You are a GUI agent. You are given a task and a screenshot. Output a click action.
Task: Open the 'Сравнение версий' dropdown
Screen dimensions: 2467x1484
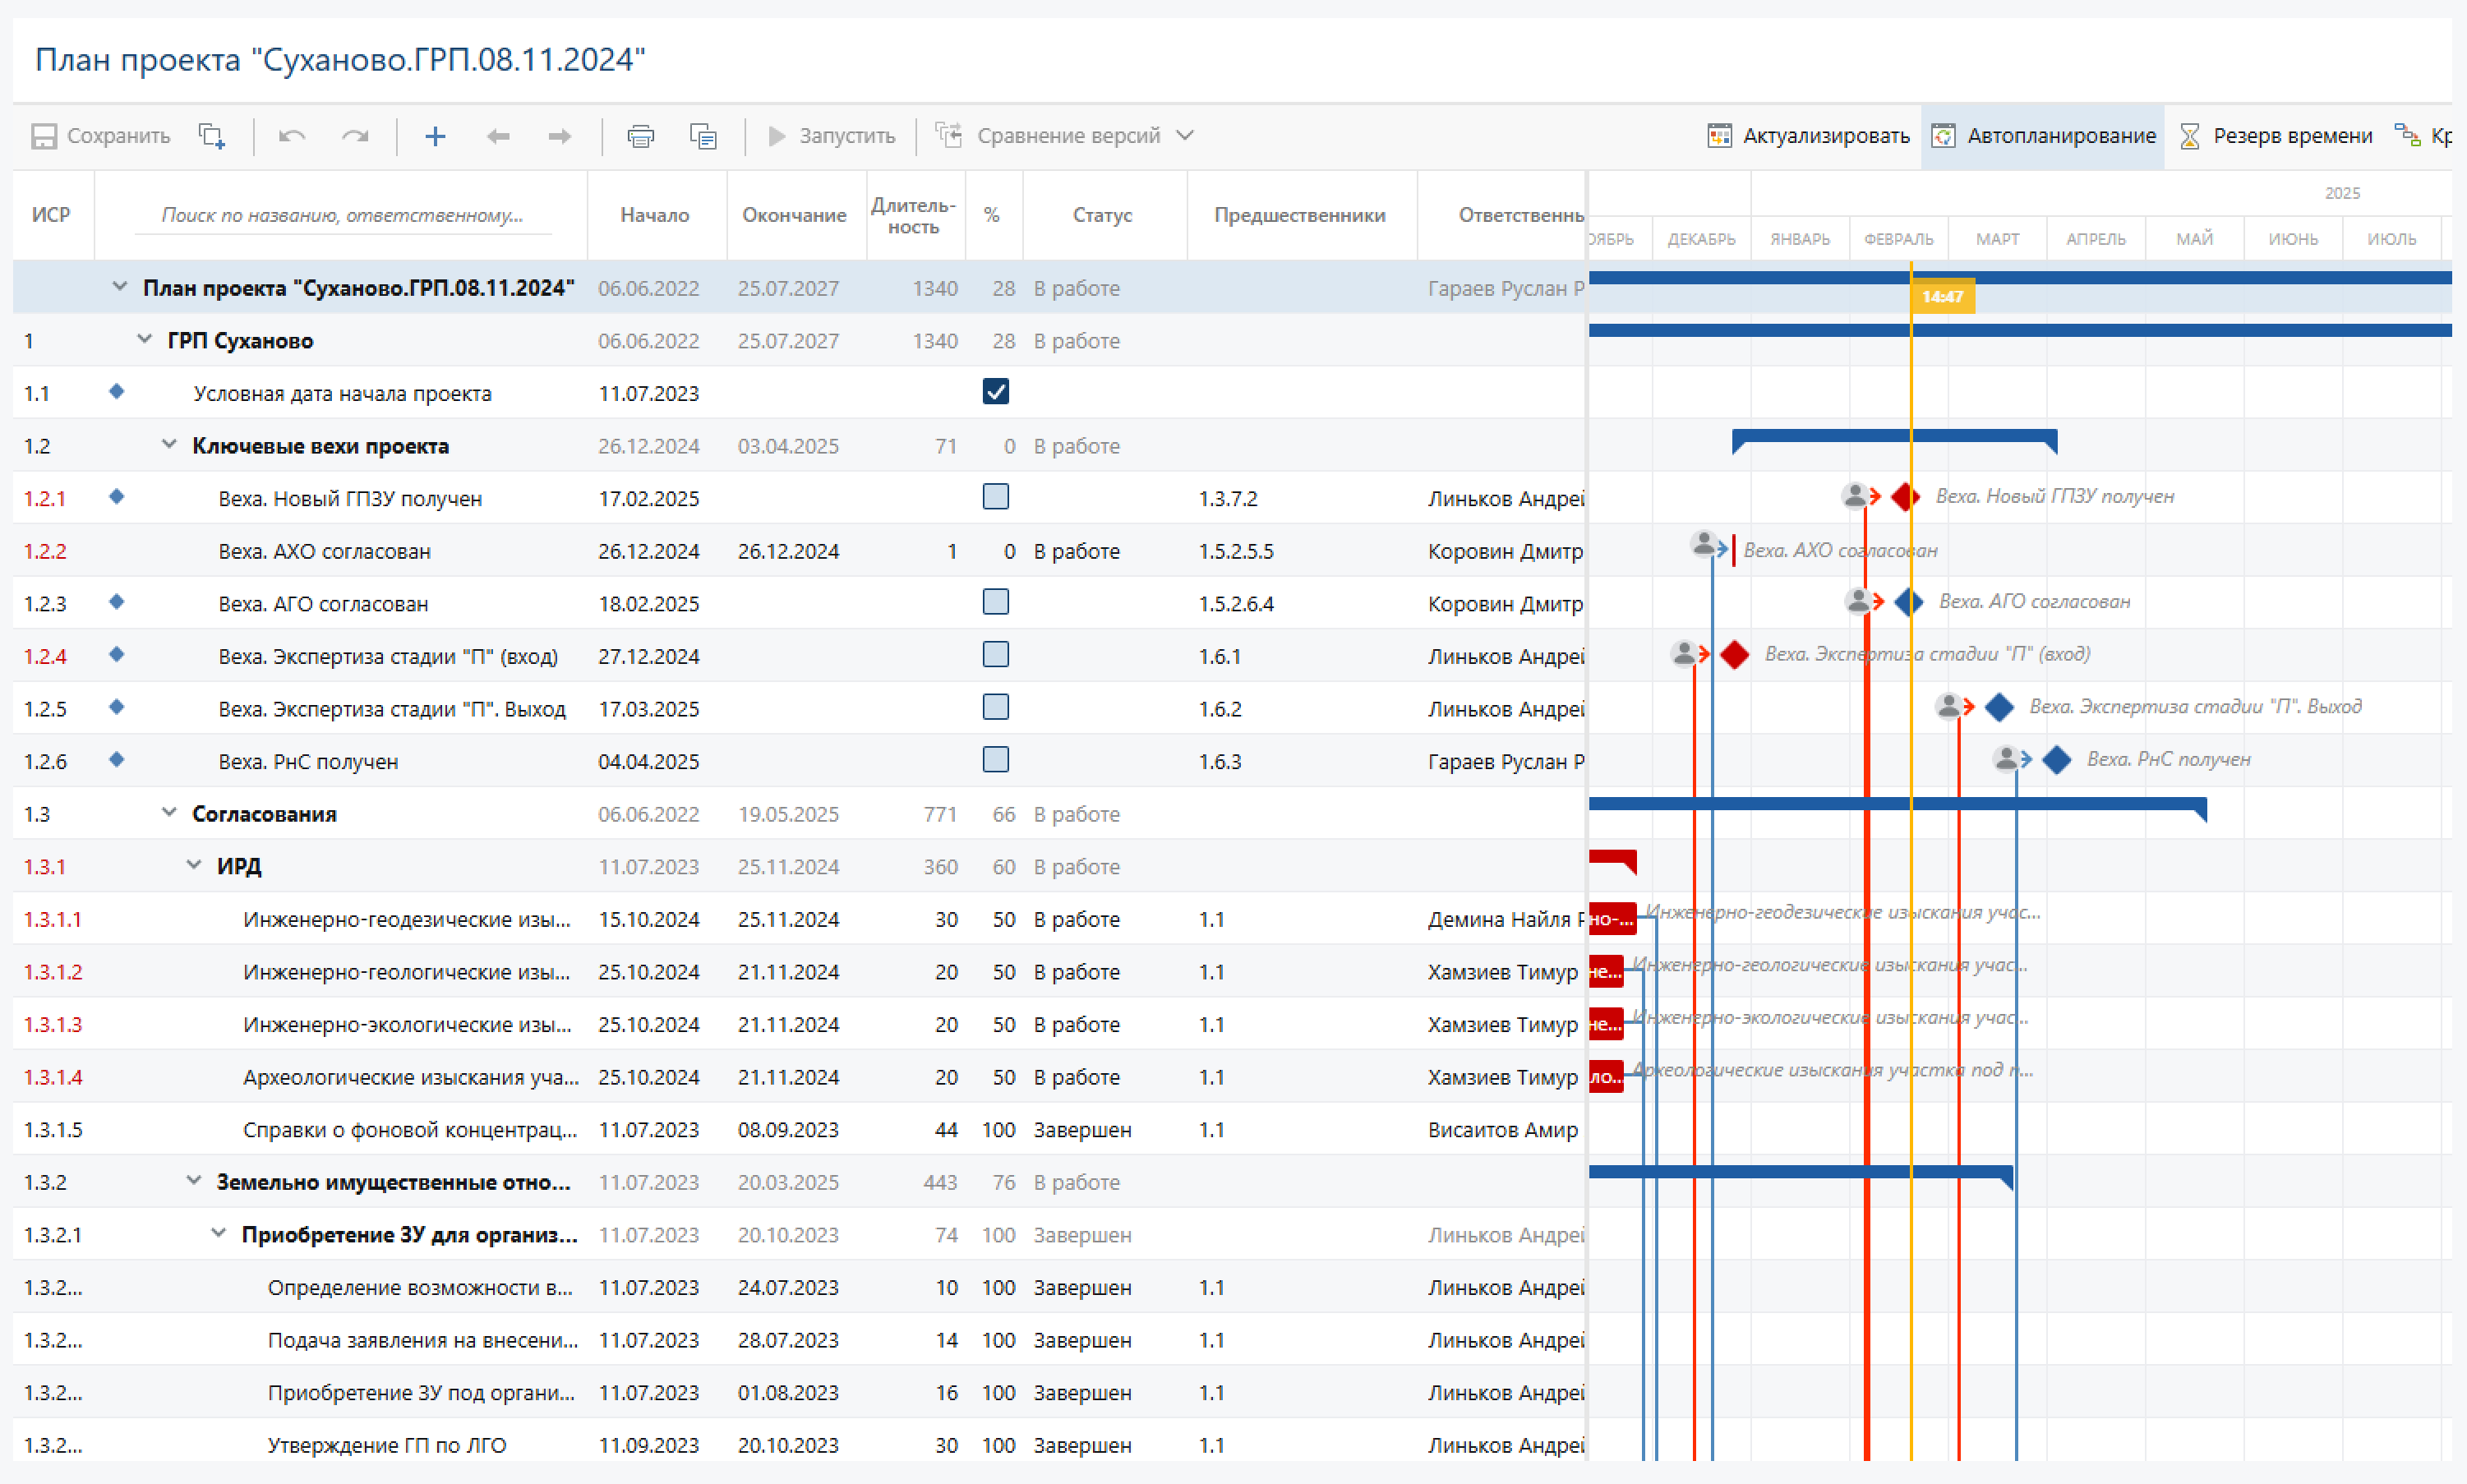1185,136
